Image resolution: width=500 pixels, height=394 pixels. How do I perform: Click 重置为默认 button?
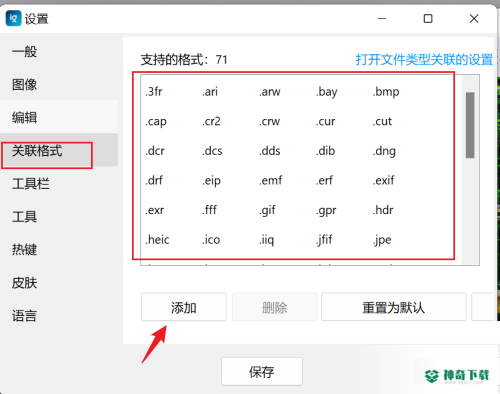[x=394, y=307]
